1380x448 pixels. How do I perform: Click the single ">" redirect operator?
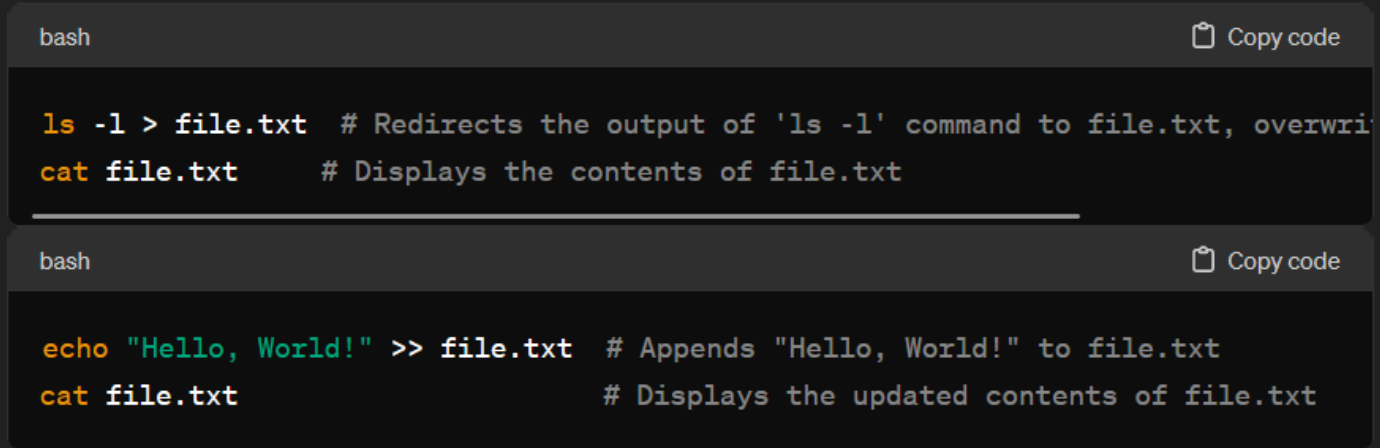[149, 126]
